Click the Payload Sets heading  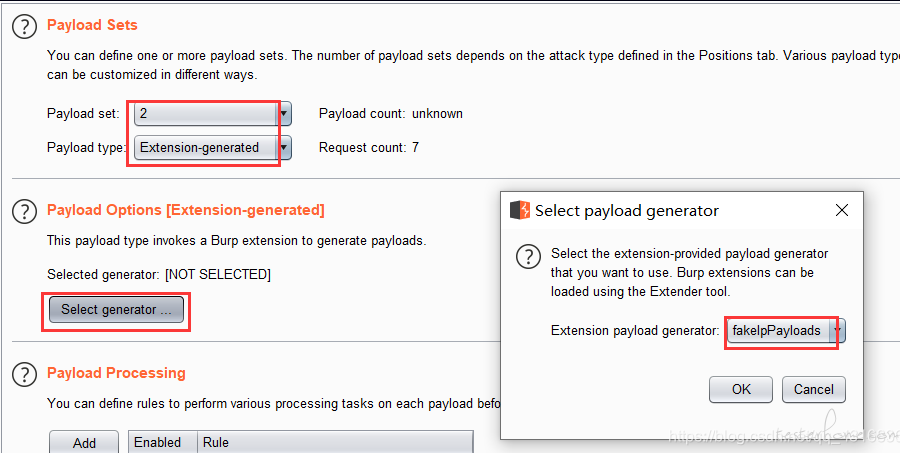click(92, 25)
